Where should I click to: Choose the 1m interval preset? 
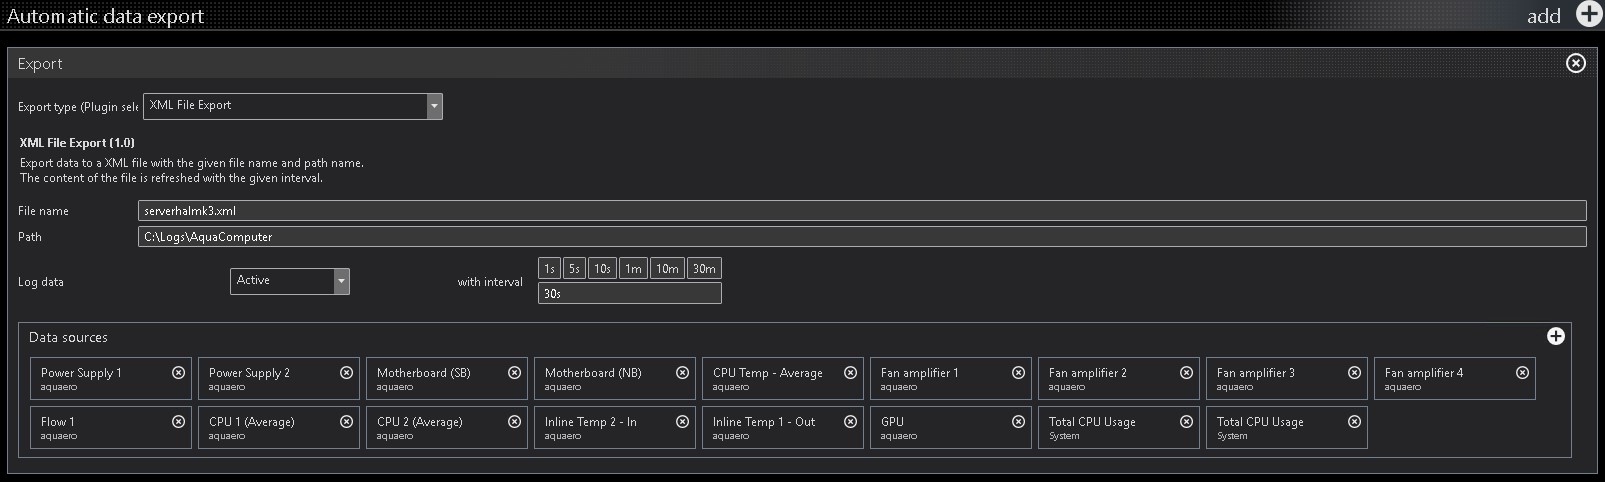[x=633, y=269]
